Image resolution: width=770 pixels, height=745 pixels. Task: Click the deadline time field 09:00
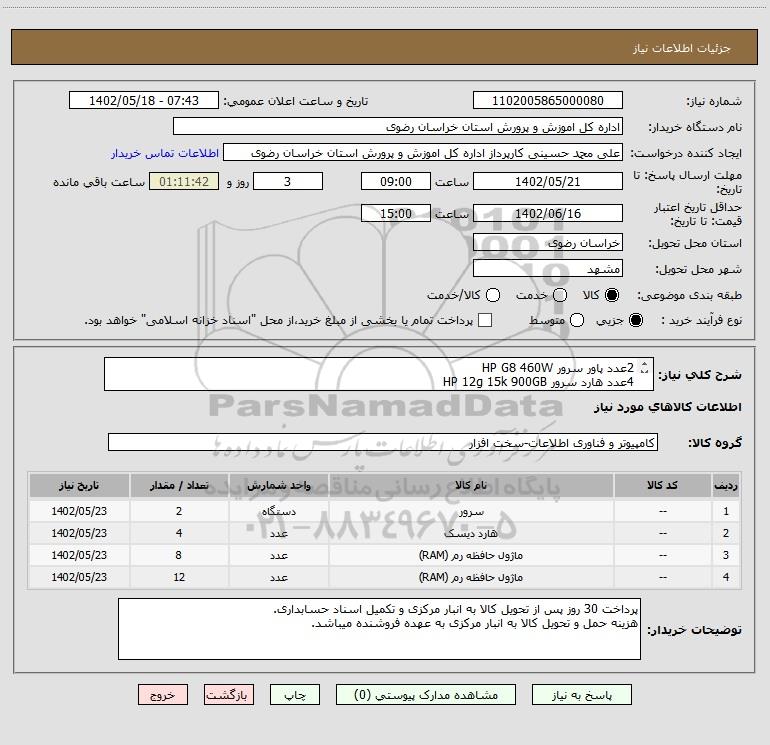[x=396, y=181]
